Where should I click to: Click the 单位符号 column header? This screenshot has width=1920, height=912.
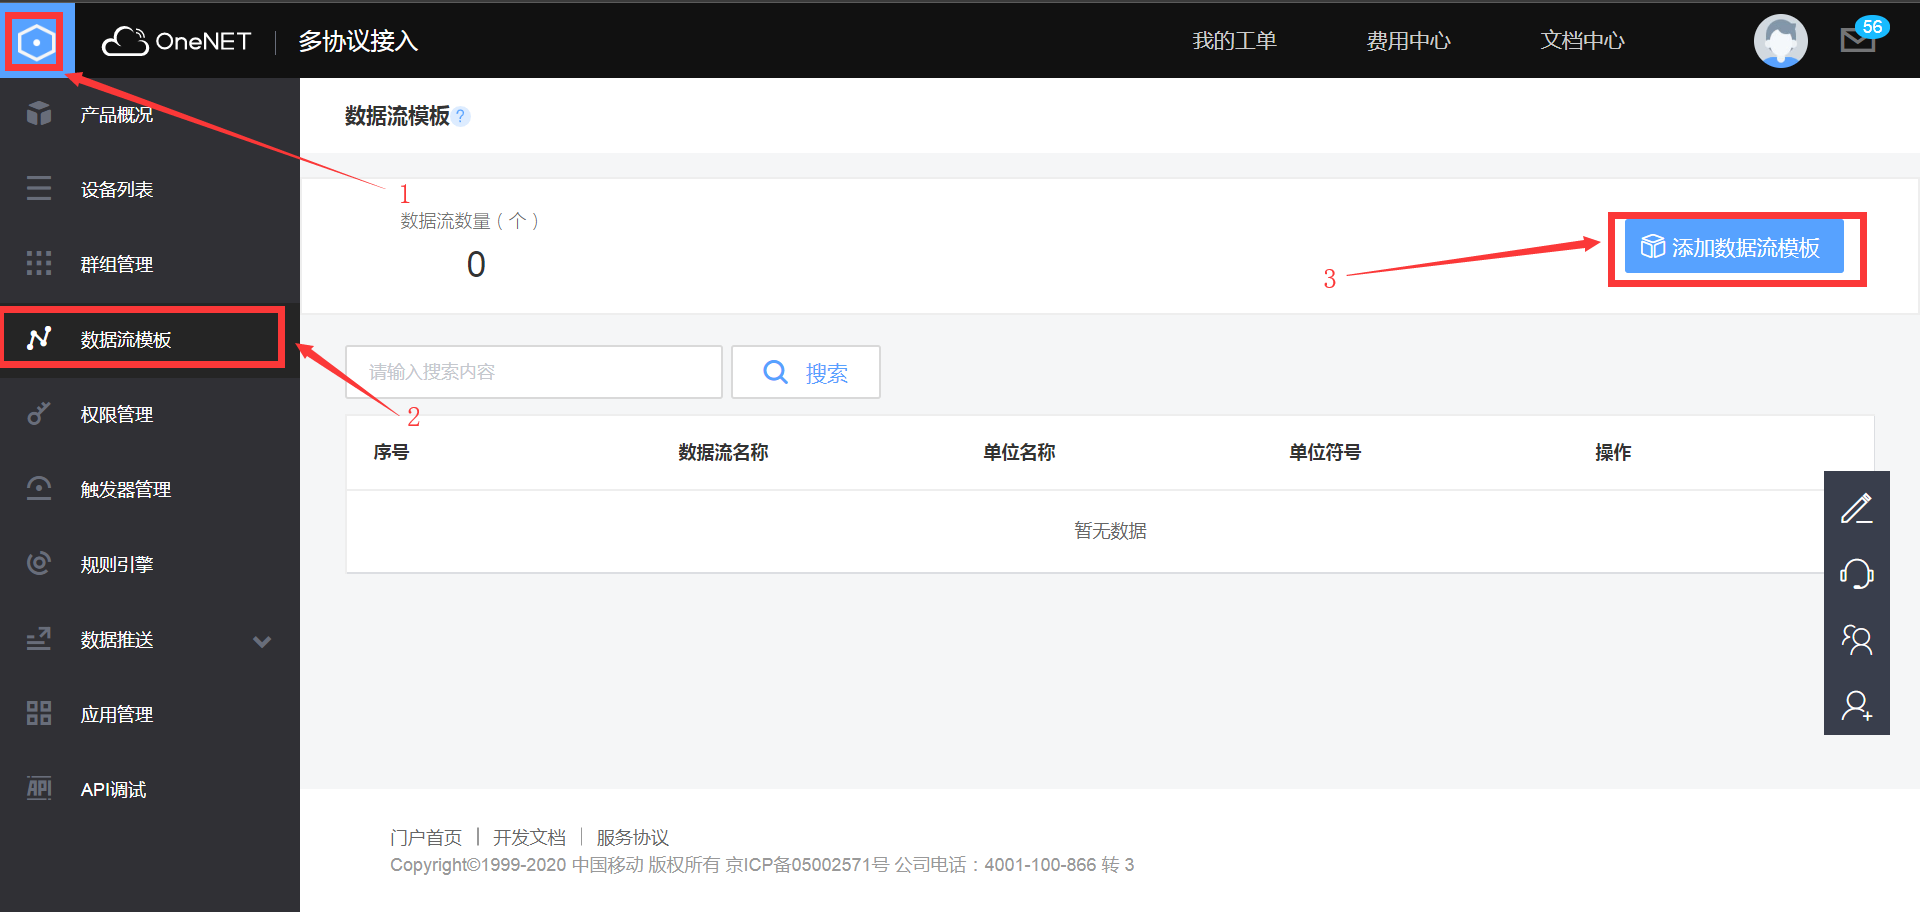(x=1325, y=452)
